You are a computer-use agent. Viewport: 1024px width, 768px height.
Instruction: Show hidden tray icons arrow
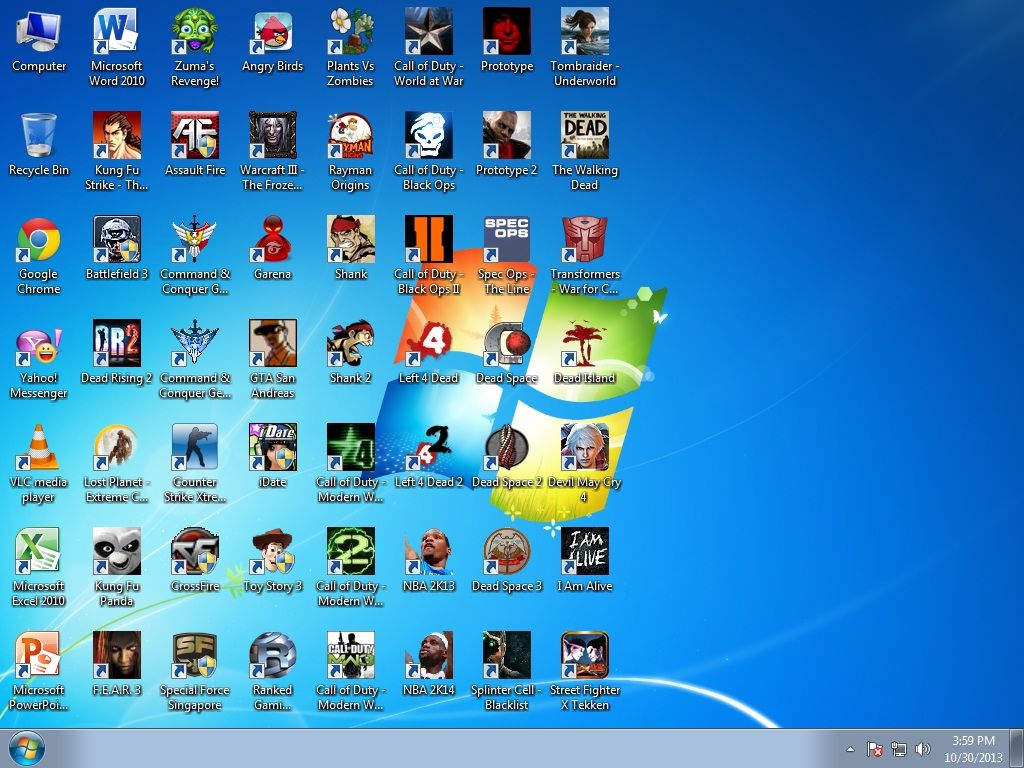coord(850,749)
